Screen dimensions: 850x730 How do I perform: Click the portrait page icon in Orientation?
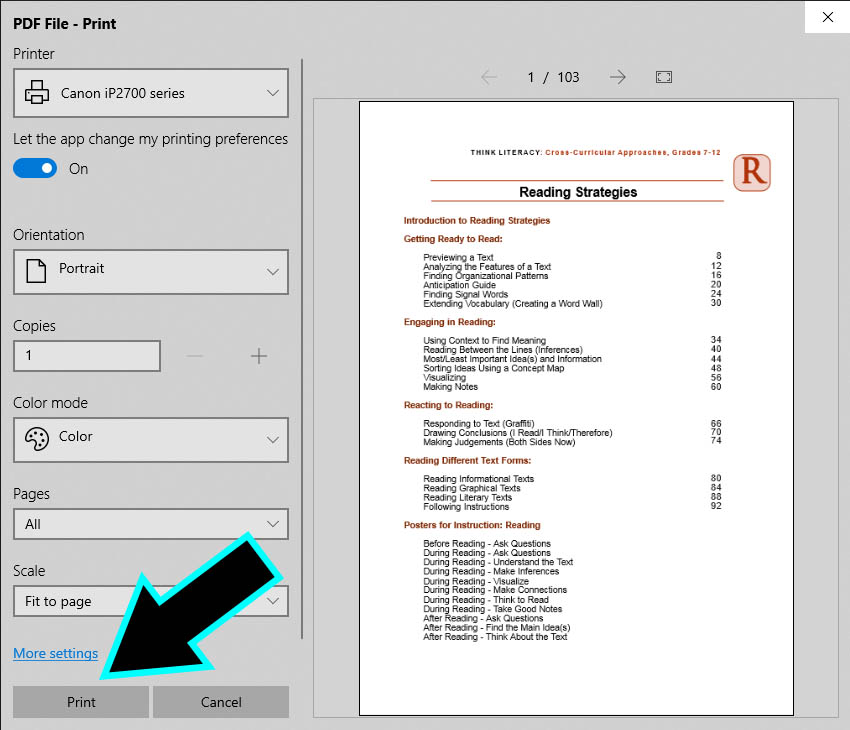36,270
